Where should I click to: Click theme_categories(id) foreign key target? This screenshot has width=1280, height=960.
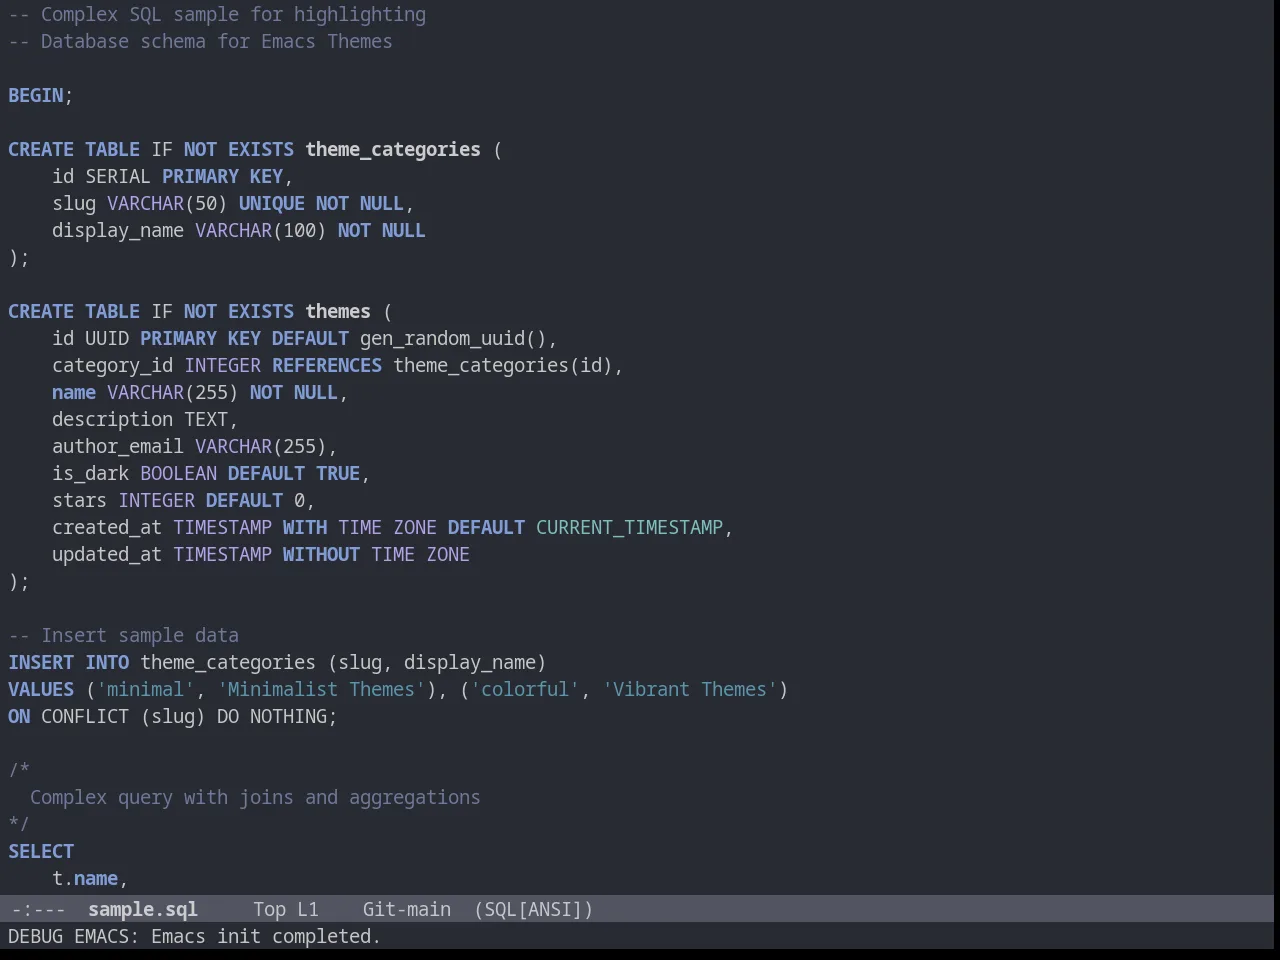click(502, 365)
